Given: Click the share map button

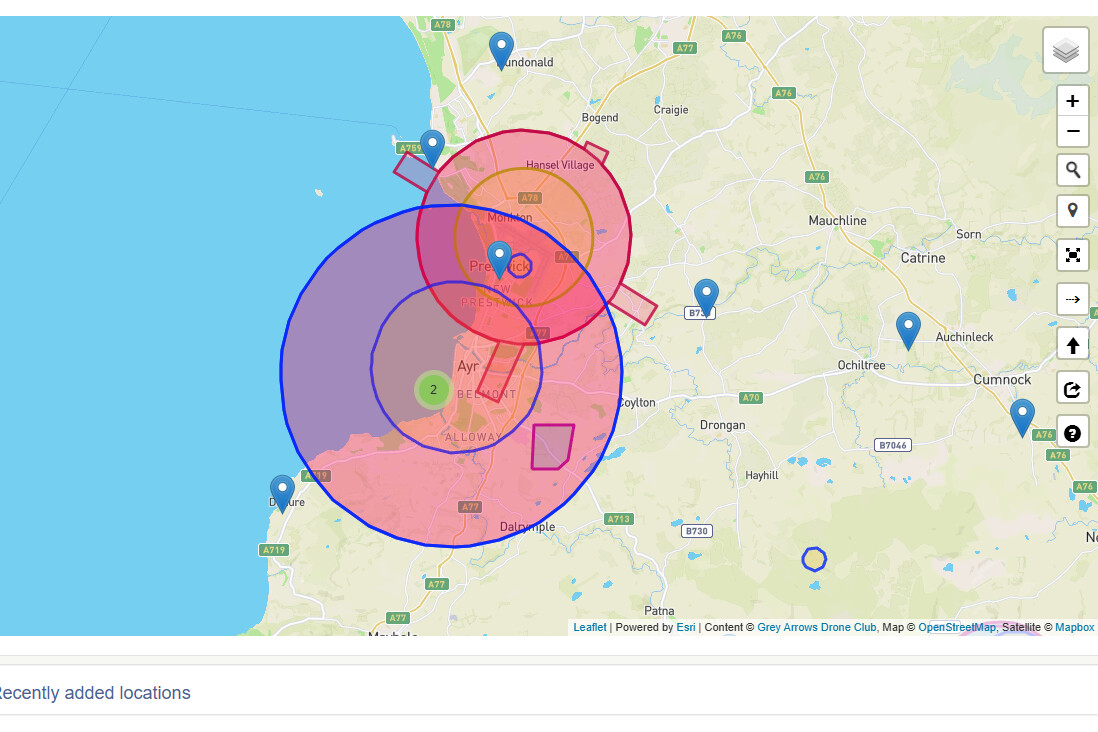Looking at the screenshot, I should [1072, 389].
